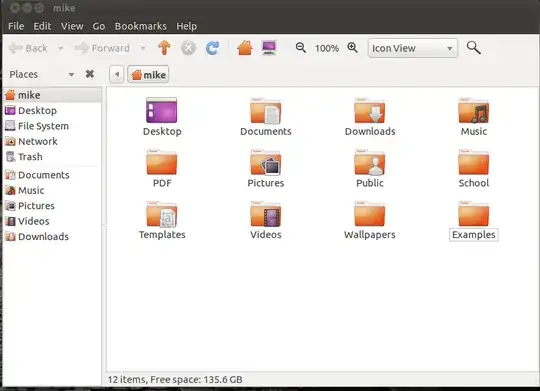
Task: Open Forward history dropdown arrow
Action: [143, 48]
